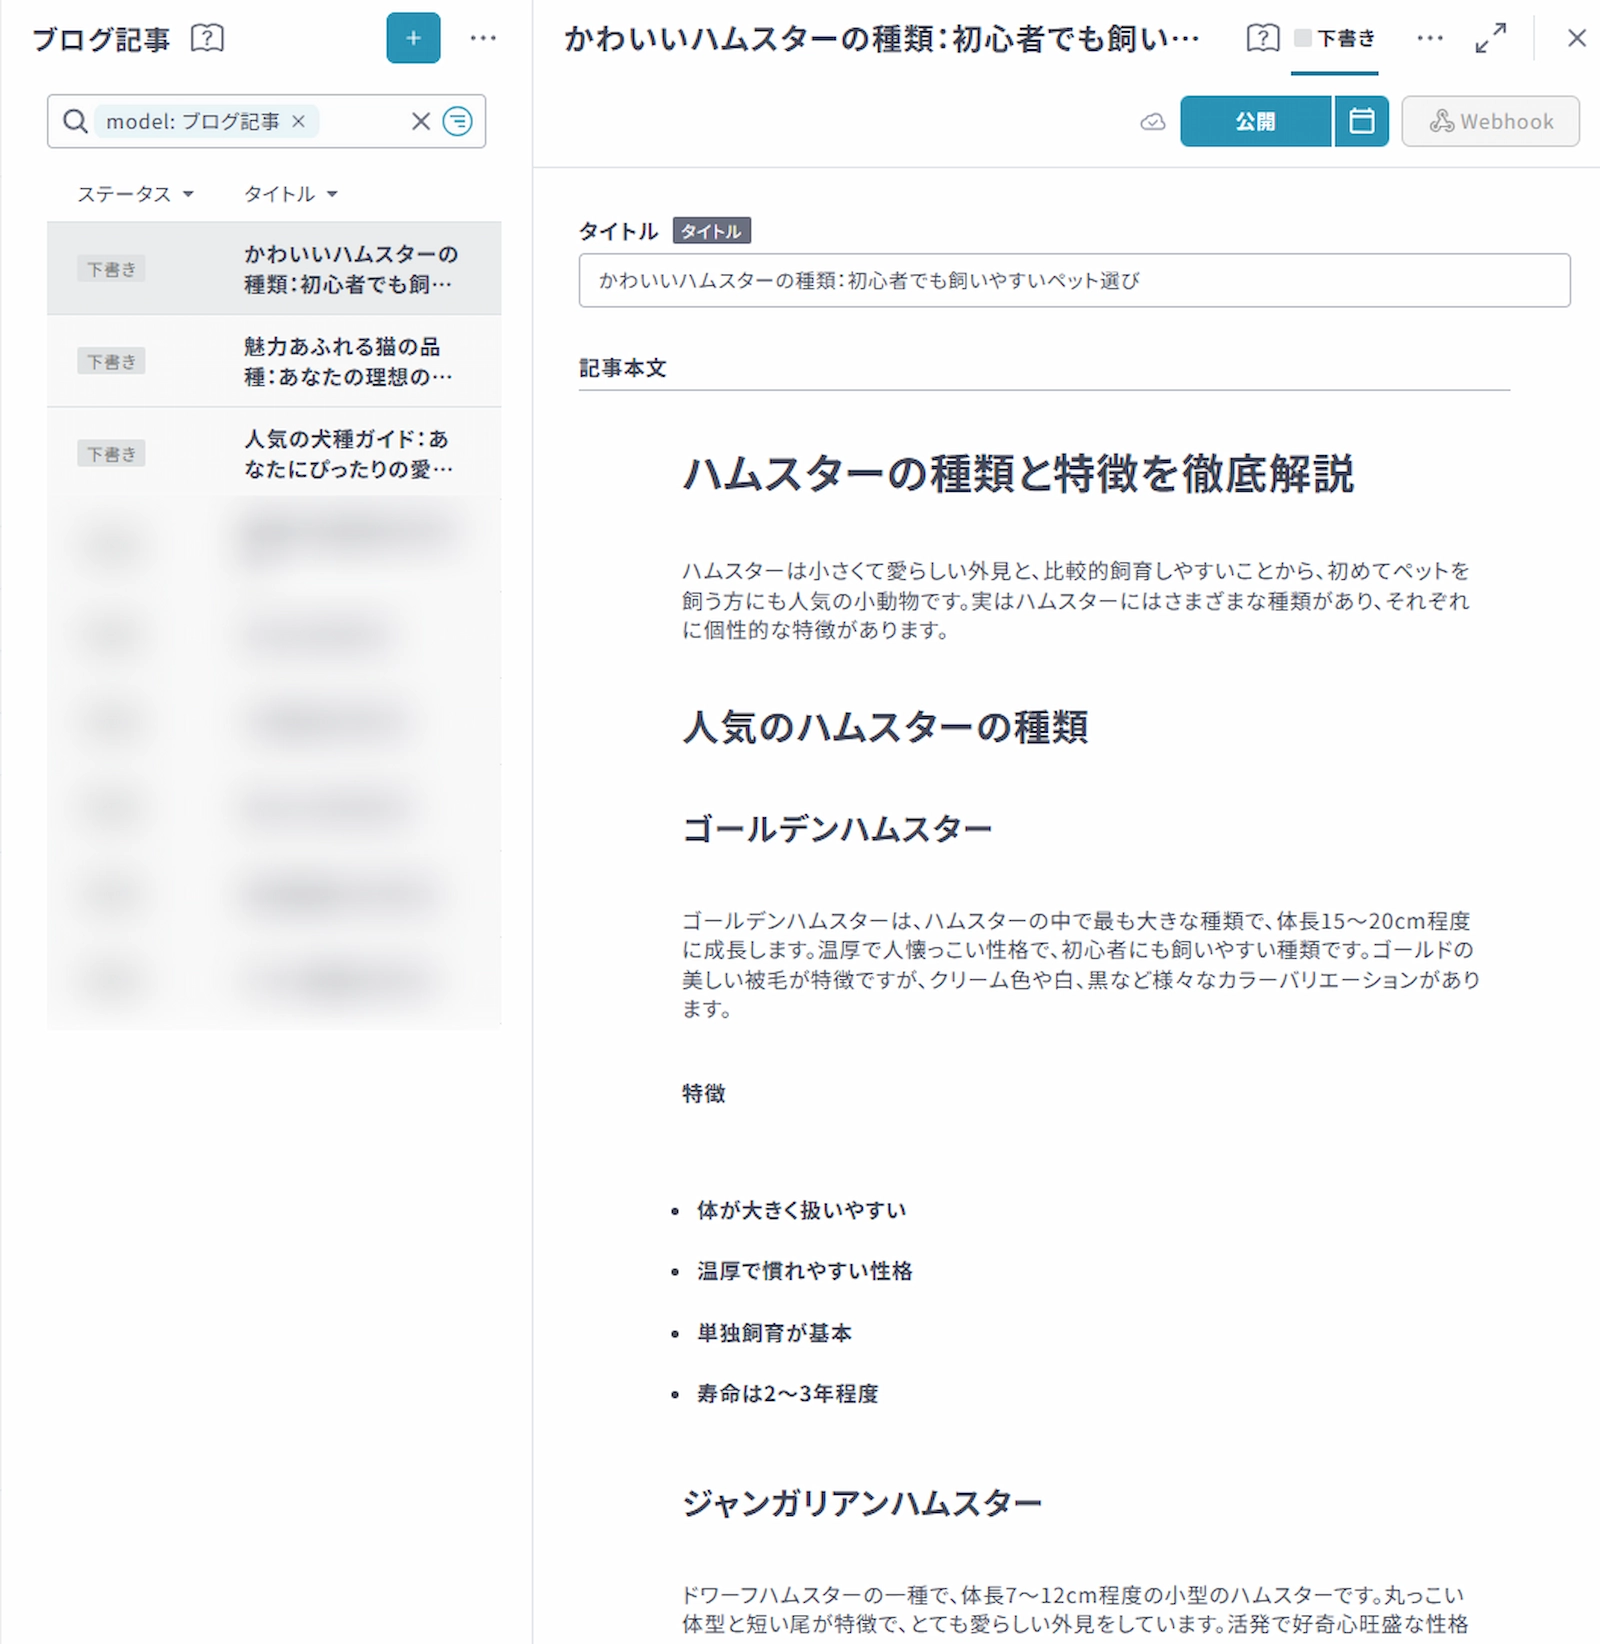Click the plus icon to add blog article

coord(413,38)
